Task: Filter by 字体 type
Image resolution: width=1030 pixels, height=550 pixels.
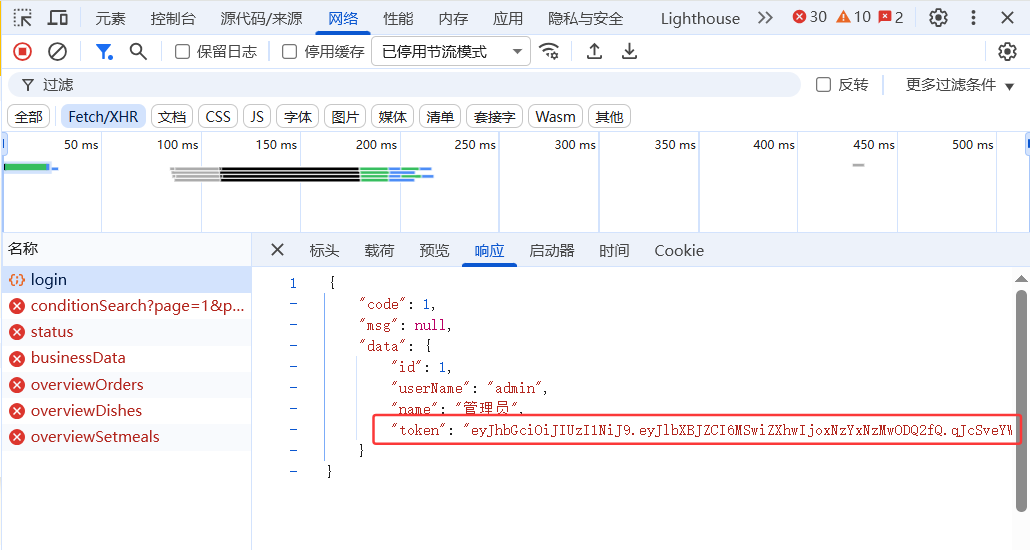Action: coord(298,117)
